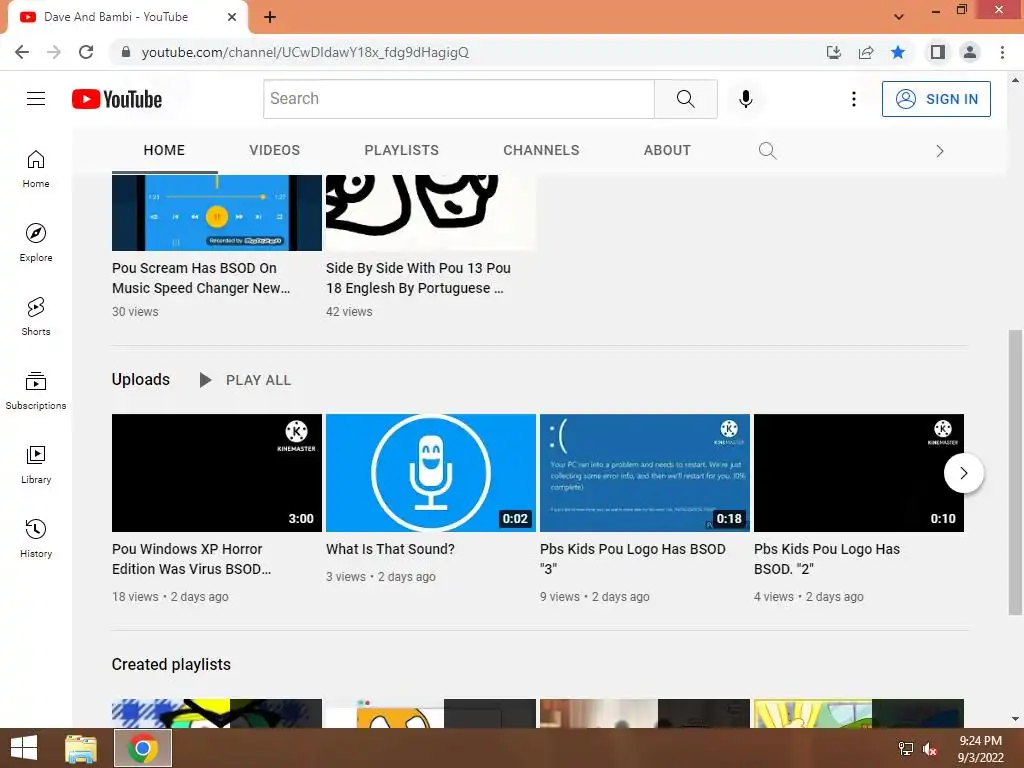Click the YouTube logo
Screen dimensions: 1024x768
click(117, 99)
